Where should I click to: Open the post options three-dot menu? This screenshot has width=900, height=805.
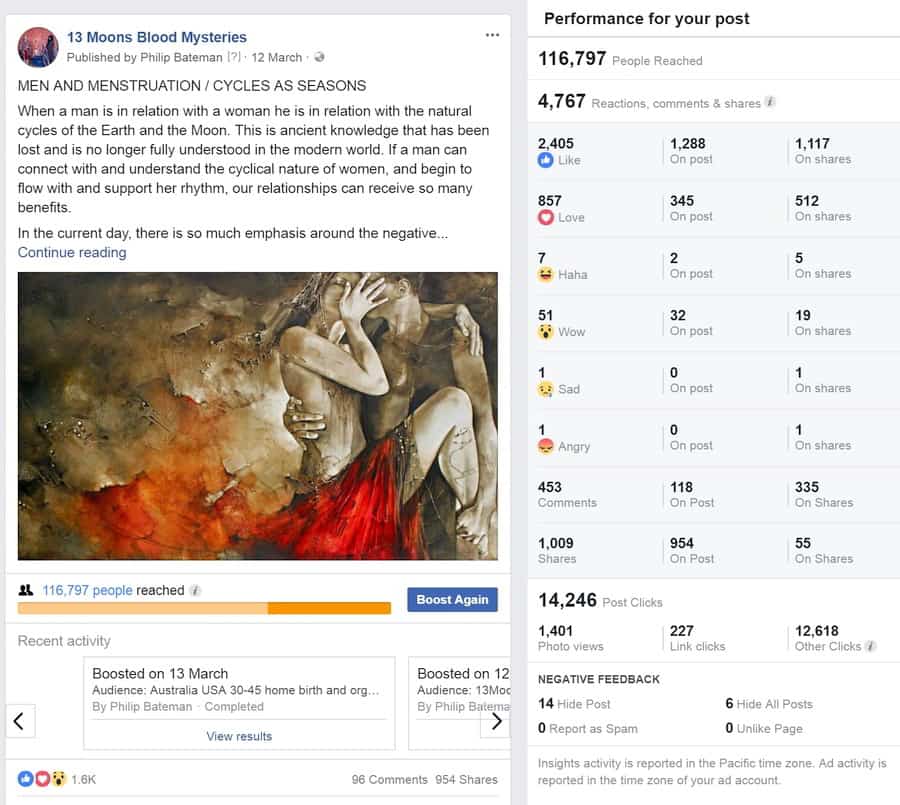492,35
